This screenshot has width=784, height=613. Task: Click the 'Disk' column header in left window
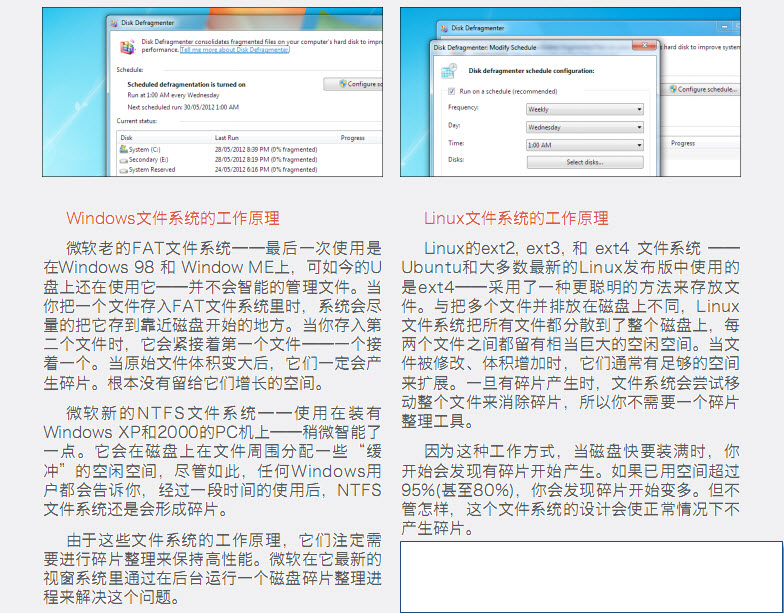pos(126,138)
